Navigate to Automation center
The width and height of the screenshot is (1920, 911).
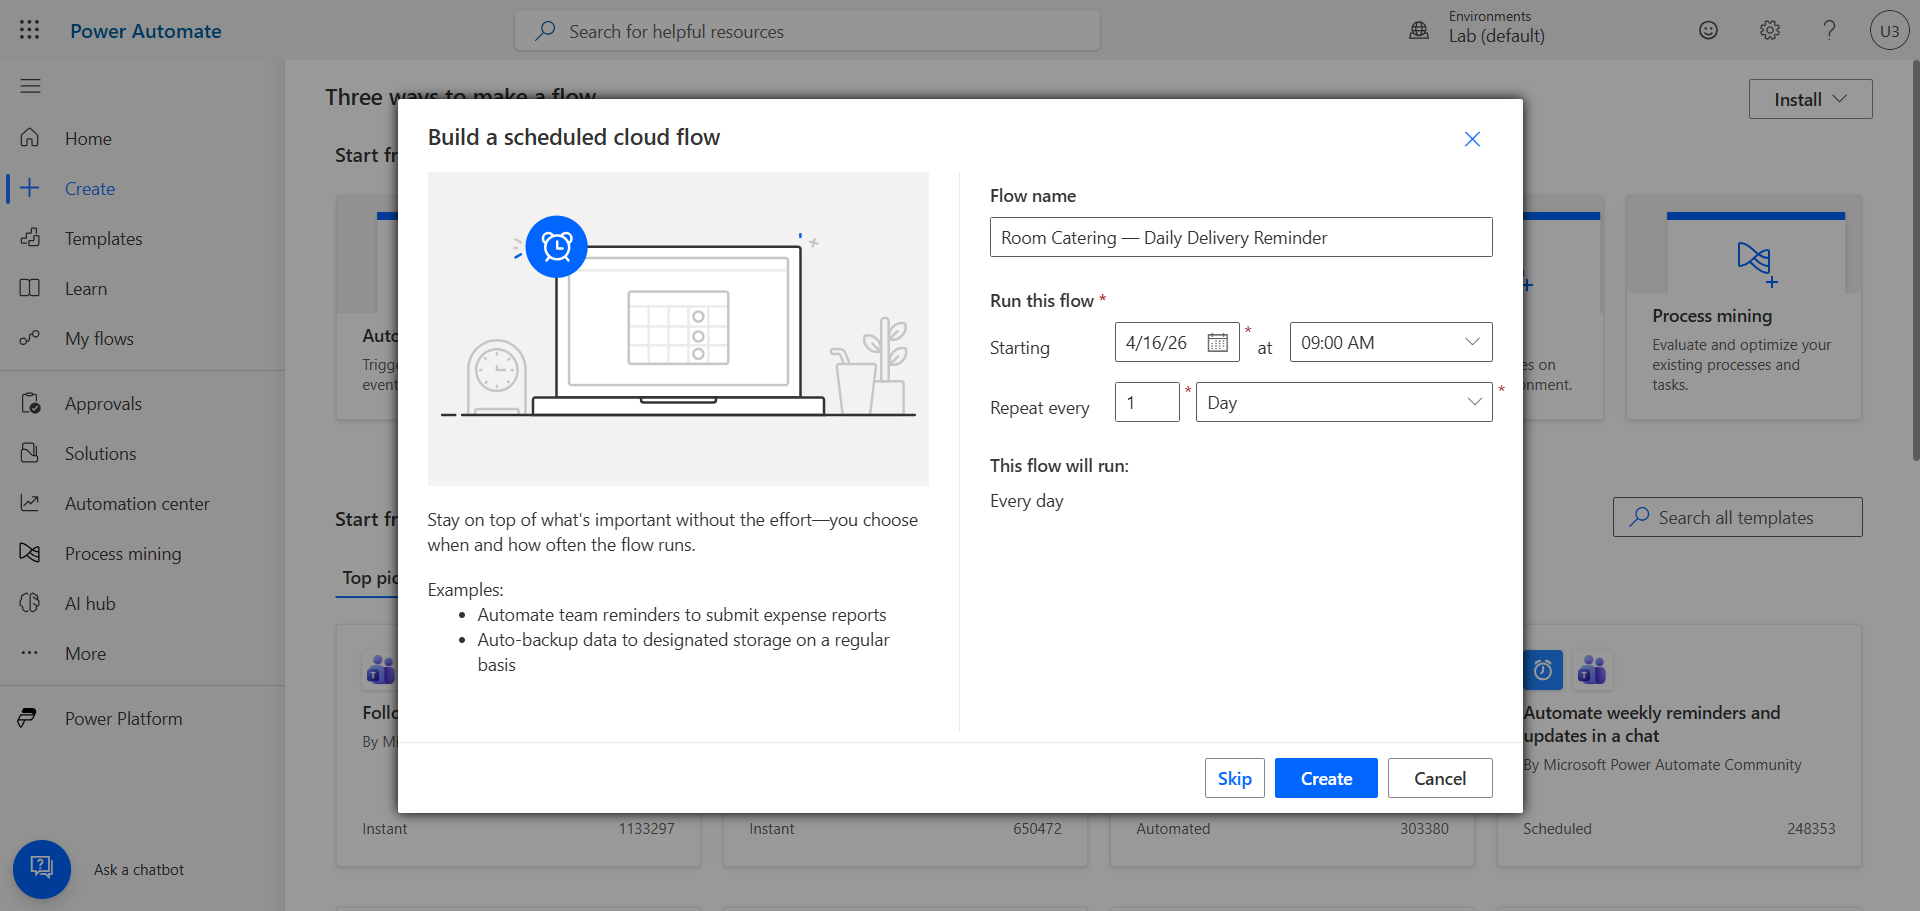point(137,504)
